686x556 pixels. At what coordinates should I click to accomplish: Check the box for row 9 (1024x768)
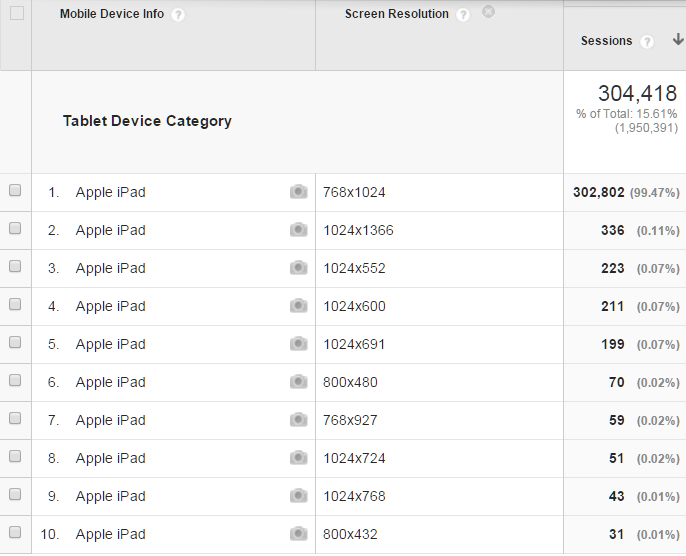point(15,495)
